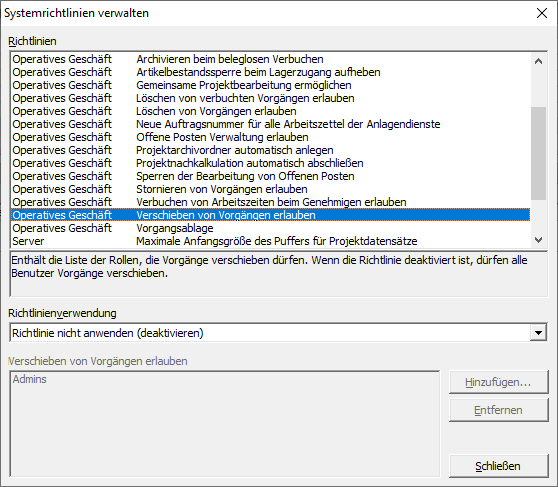Select 'Archivieren beim beleglosen Verbuchen' policy
This screenshot has width=558, height=487.
coord(270,59)
